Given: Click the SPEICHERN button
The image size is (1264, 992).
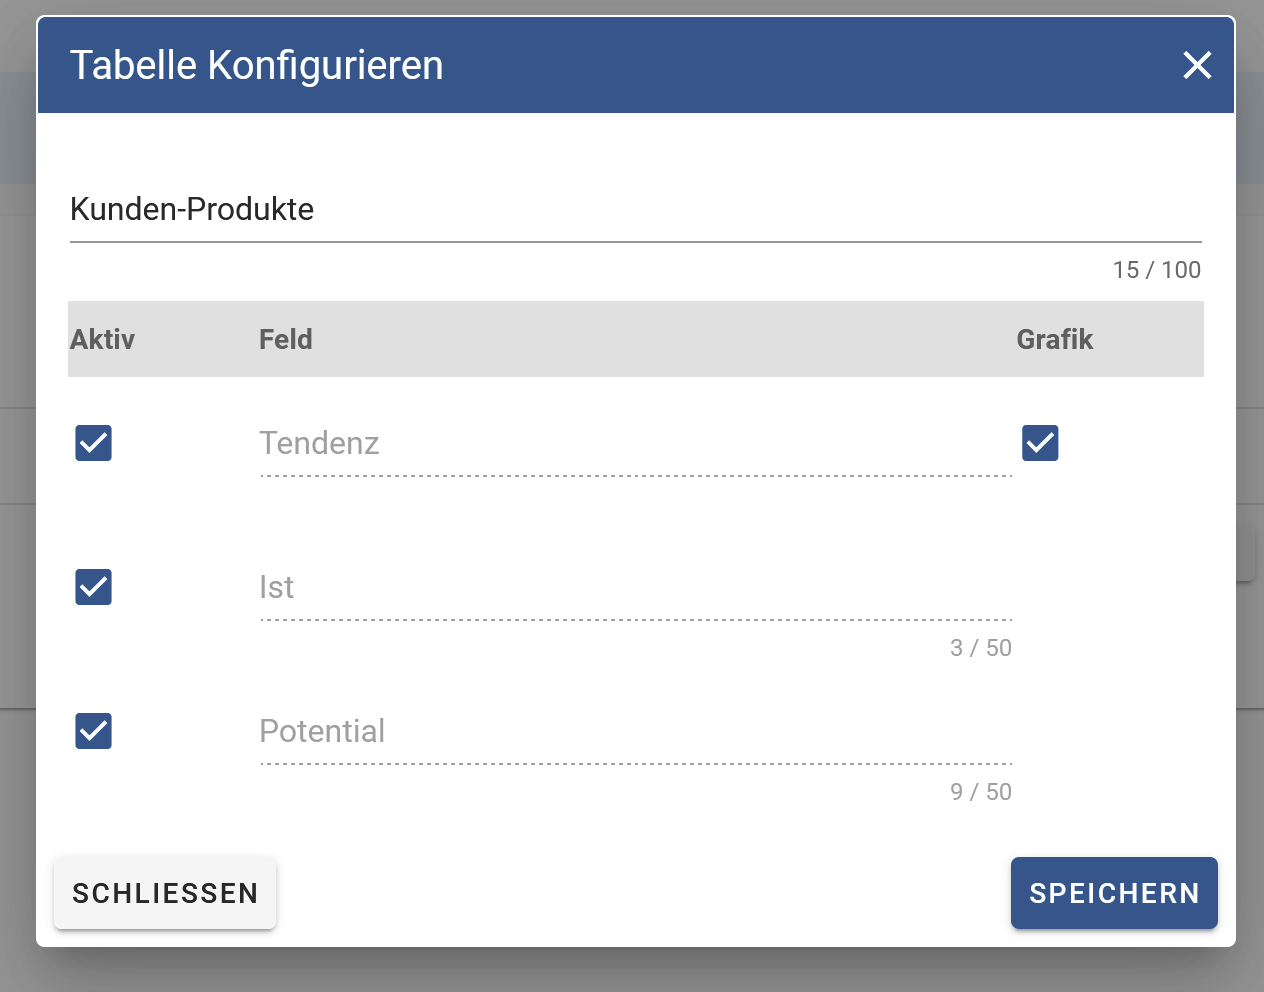Looking at the screenshot, I should 1114,893.
